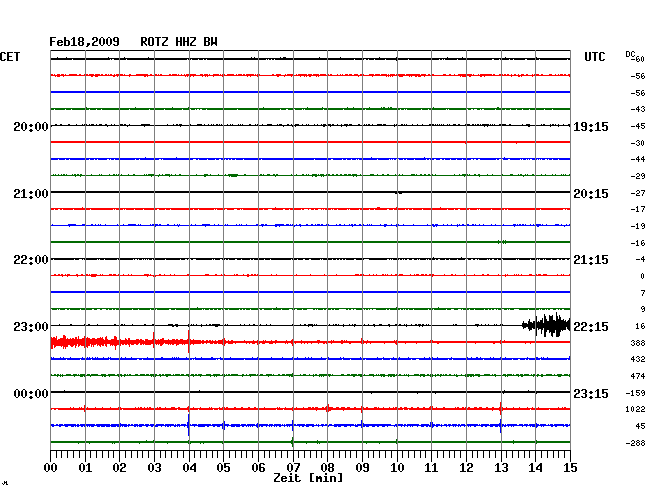Click the DC offset value 45
Image resolution: width=650 pixels, height=494 pixels.
[640, 426]
